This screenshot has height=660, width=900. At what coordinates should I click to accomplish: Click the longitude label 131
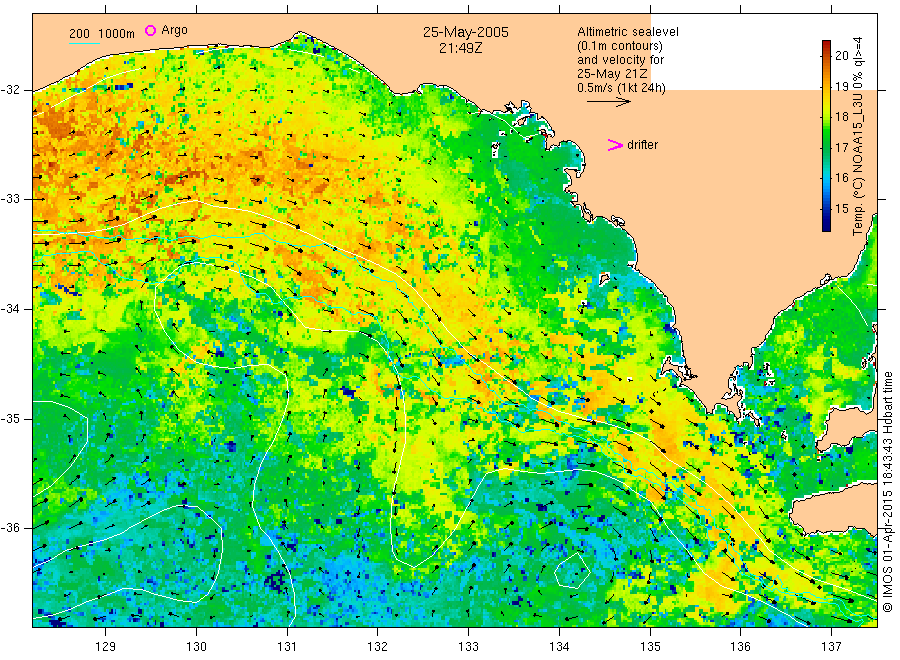[287, 647]
